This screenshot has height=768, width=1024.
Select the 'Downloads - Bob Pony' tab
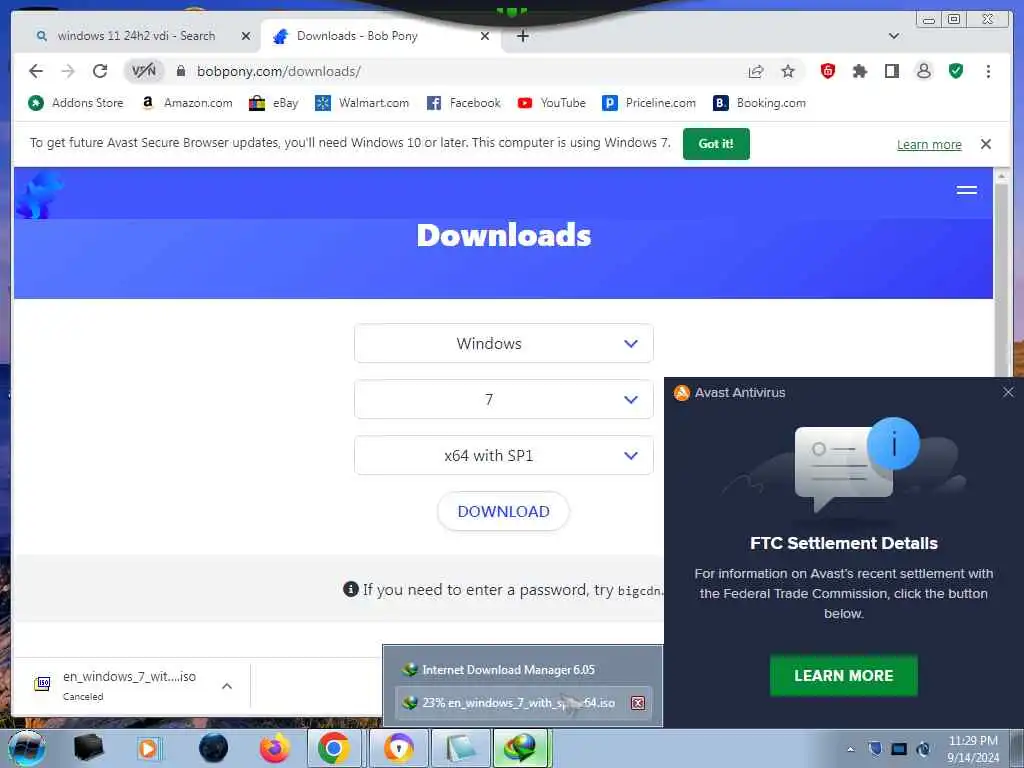coord(357,36)
